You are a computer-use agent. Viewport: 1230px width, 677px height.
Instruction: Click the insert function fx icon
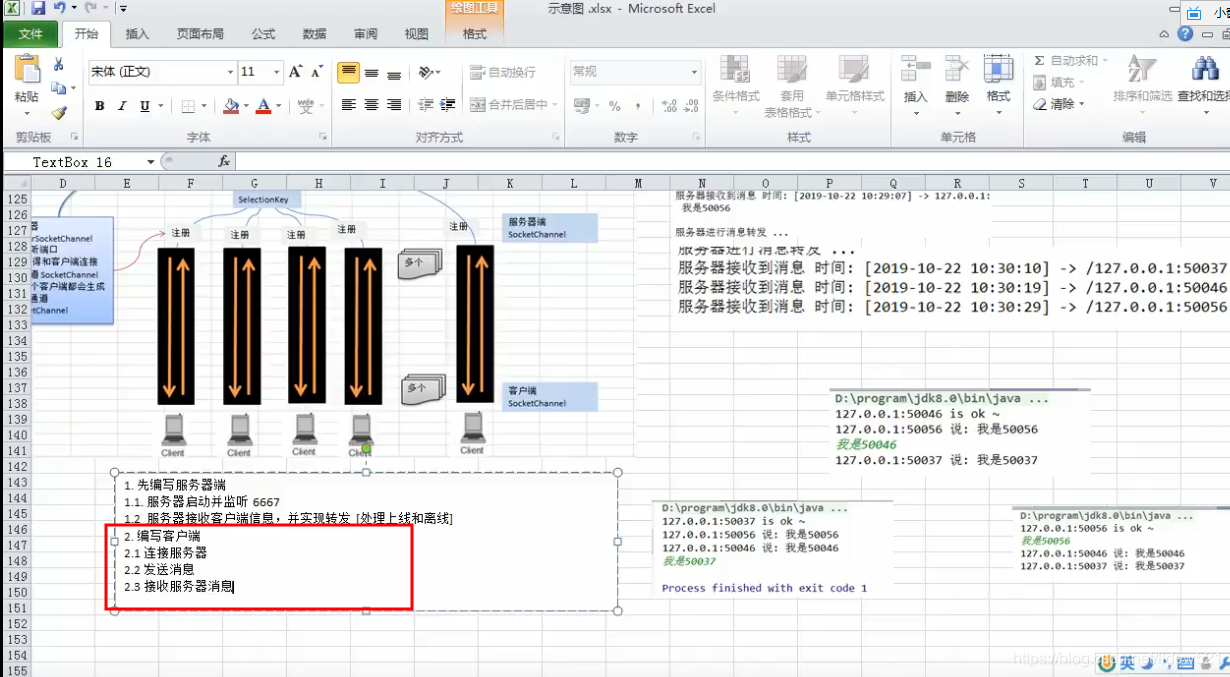pyautogui.click(x=224, y=161)
